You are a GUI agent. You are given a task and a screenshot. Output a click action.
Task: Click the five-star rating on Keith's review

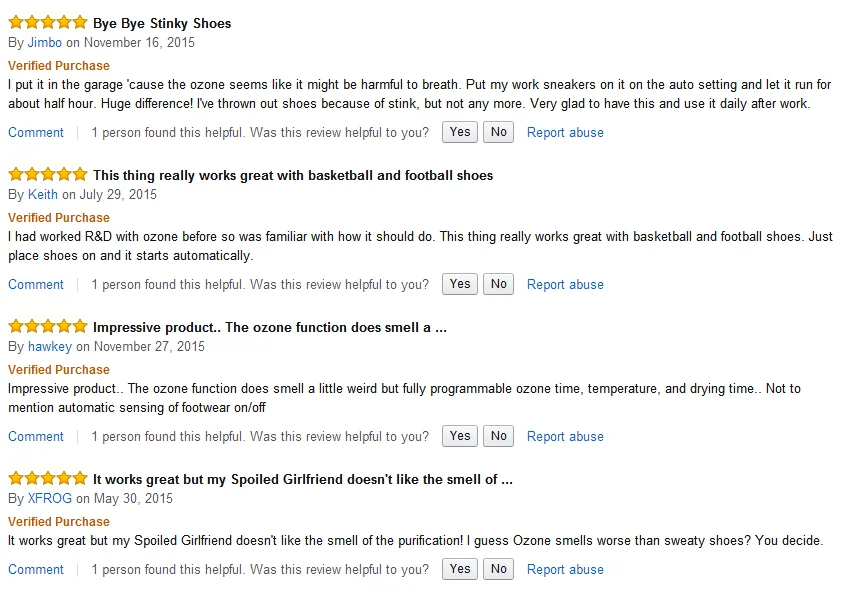[x=47, y=175]
